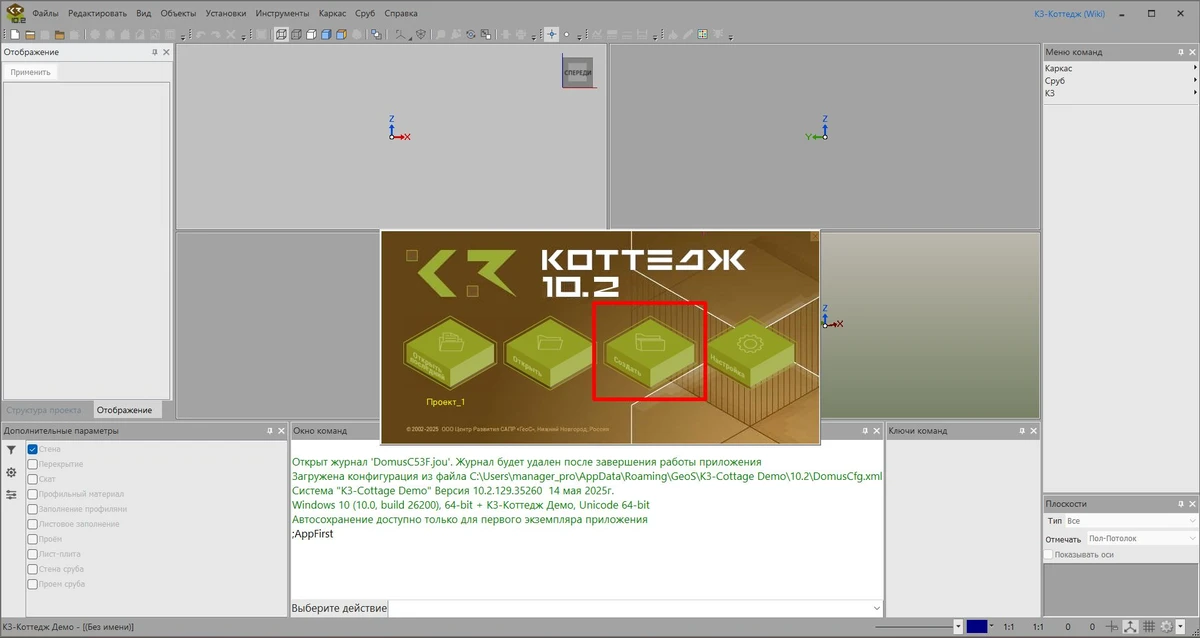Open the 'Настройка' gear tile on splash
Screen dimensions: 1200x638
click(749, 355)
